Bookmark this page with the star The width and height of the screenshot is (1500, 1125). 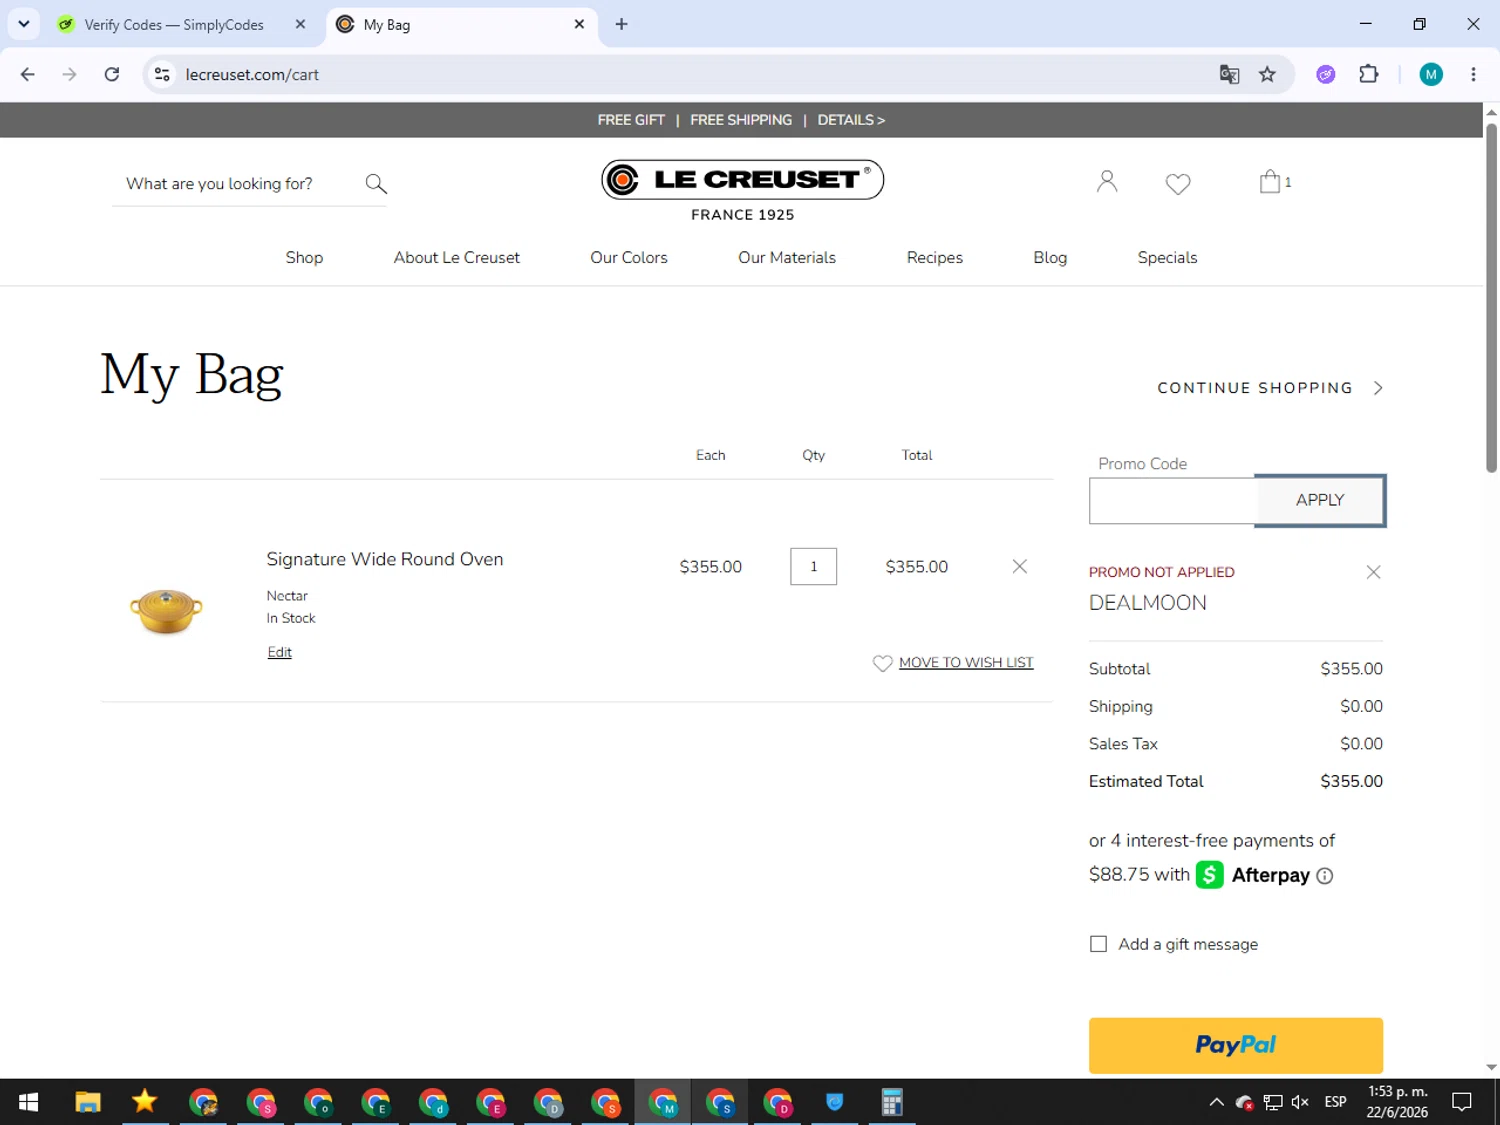coord(1267,74)
